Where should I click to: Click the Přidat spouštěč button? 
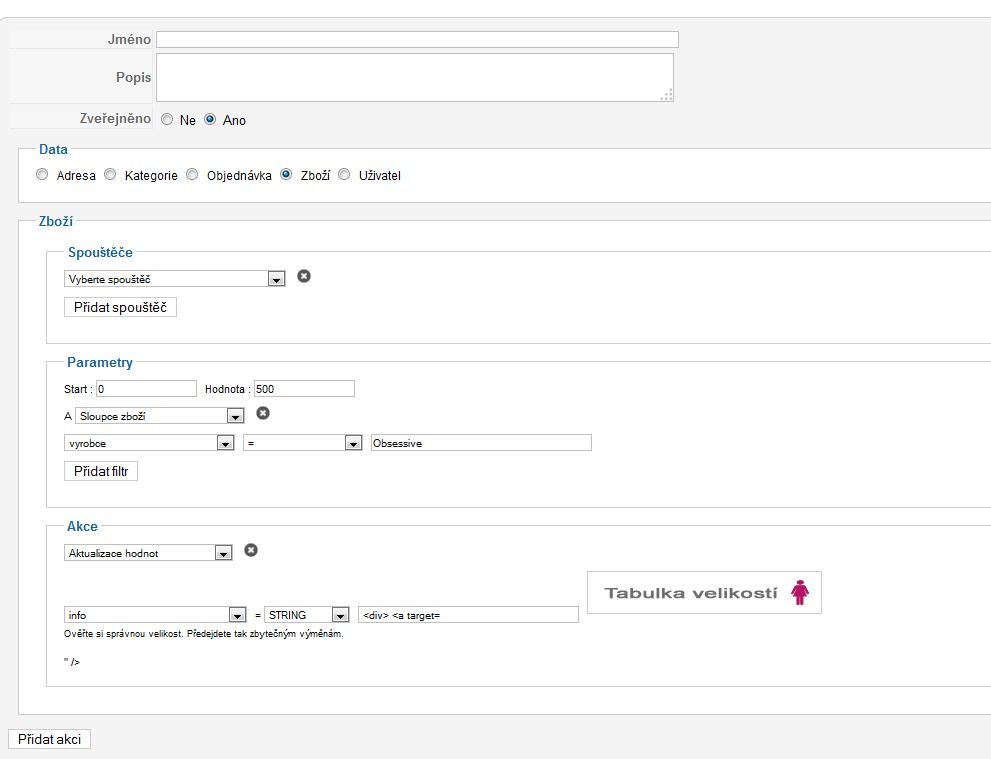(x=120, y=307)
